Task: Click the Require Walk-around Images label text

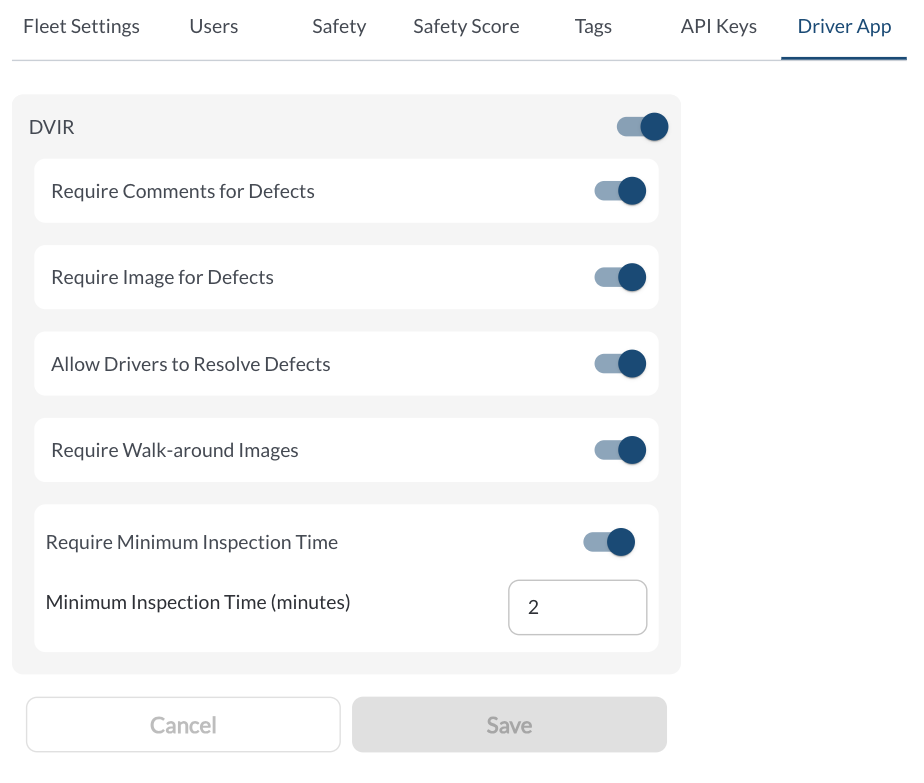Action: point(175,450)
